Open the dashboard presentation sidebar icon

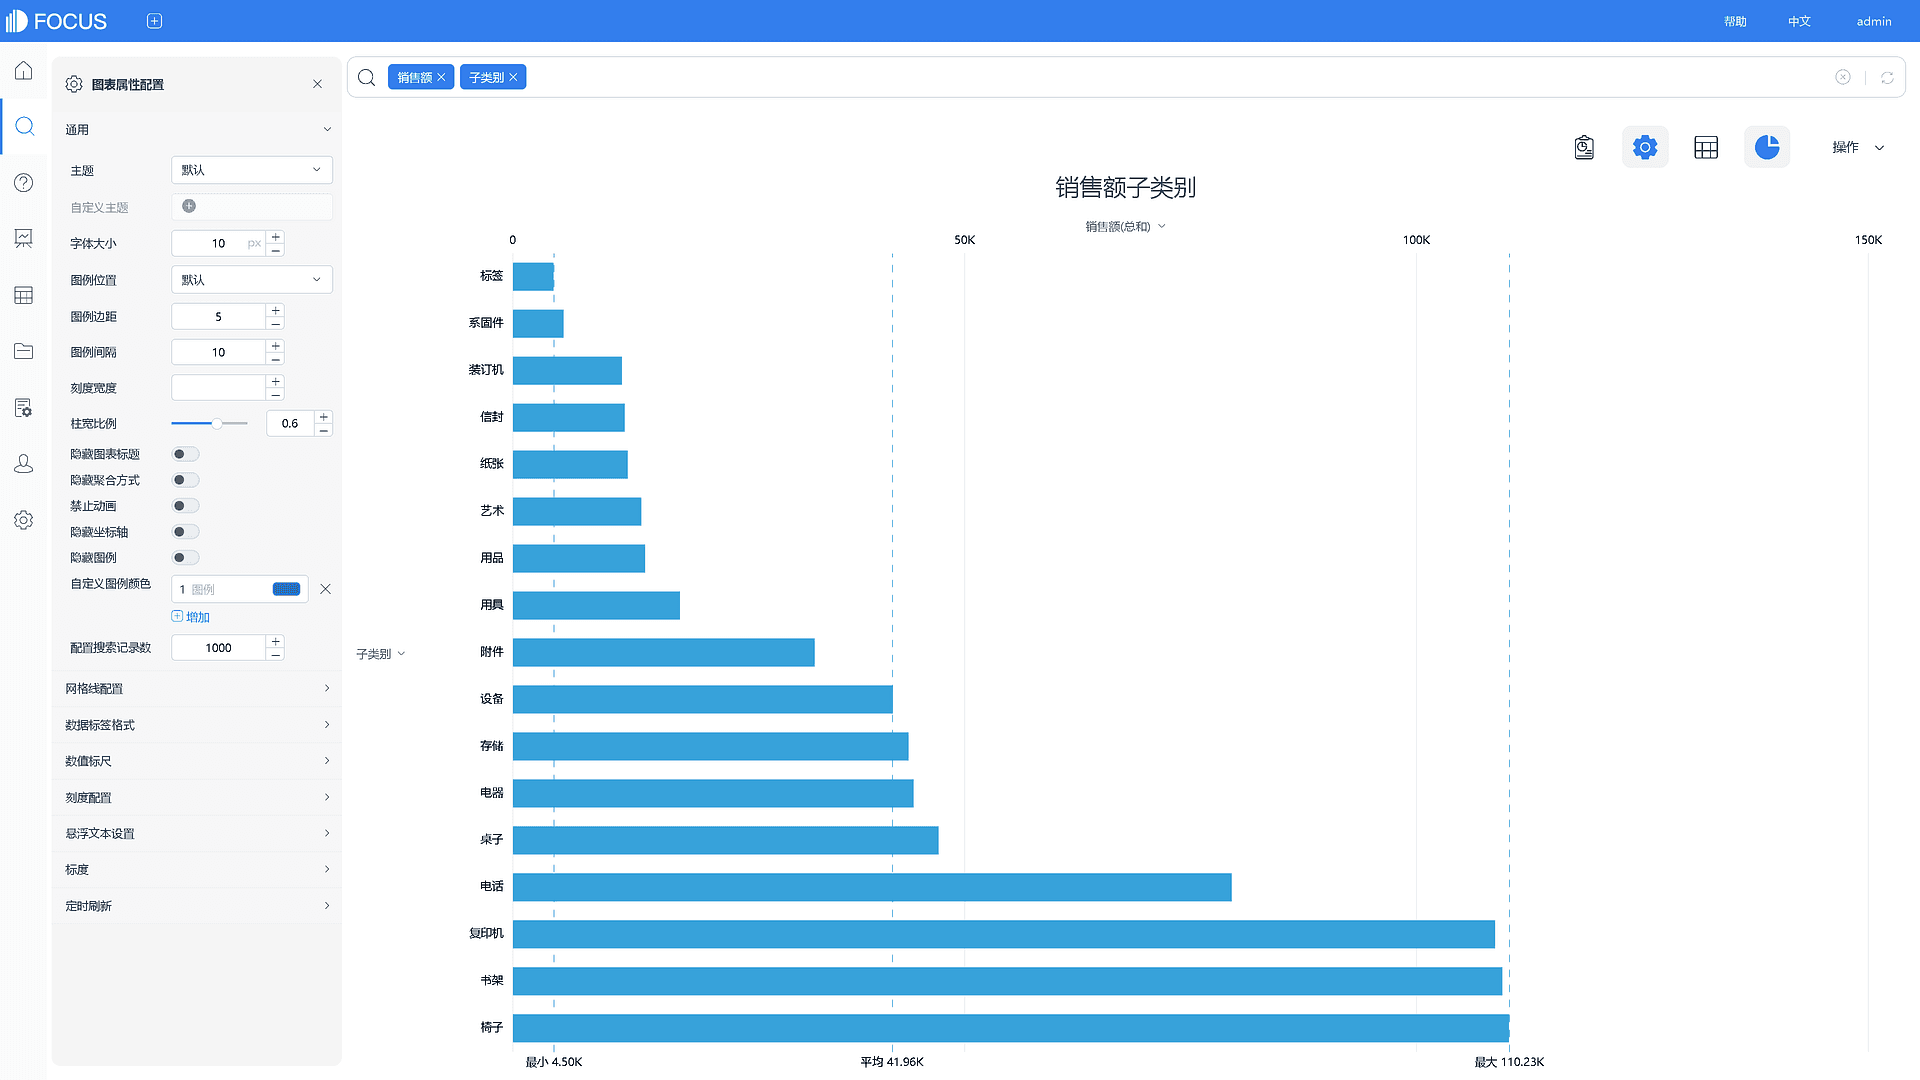pyautogui.click(x=24, y=238)
